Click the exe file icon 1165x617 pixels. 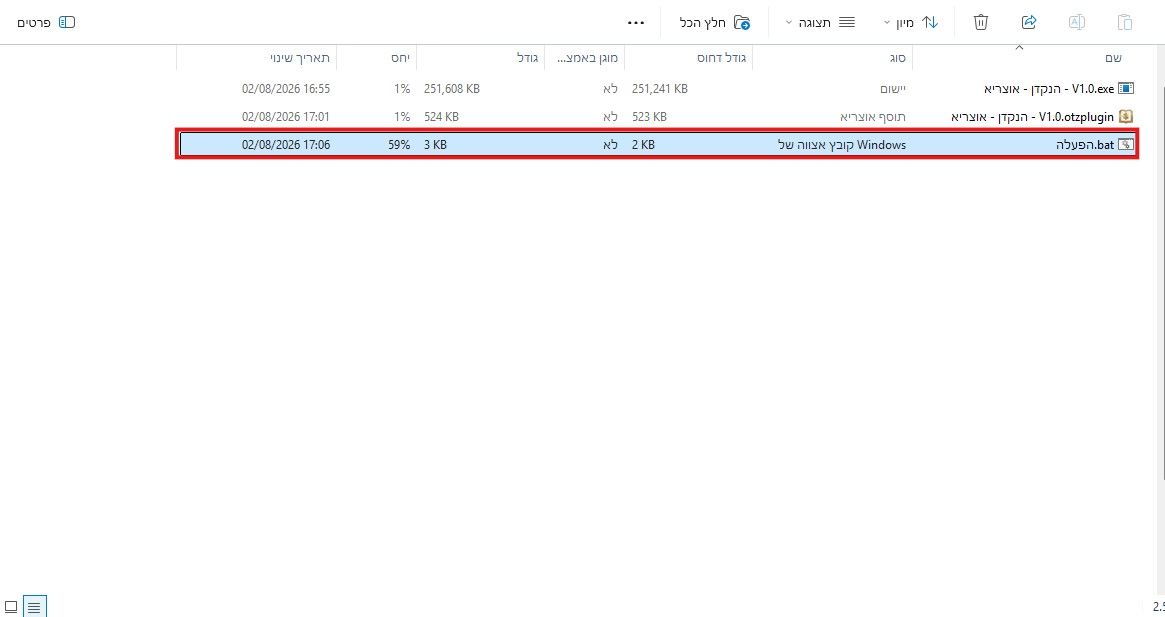pyautogui.click(x=1126, y=88)
